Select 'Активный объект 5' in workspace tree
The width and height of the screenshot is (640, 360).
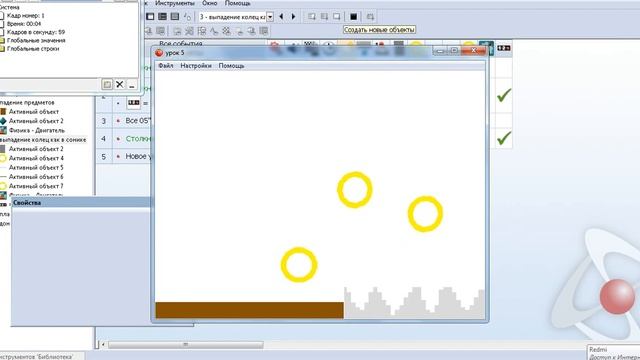[x=36, y=168]
